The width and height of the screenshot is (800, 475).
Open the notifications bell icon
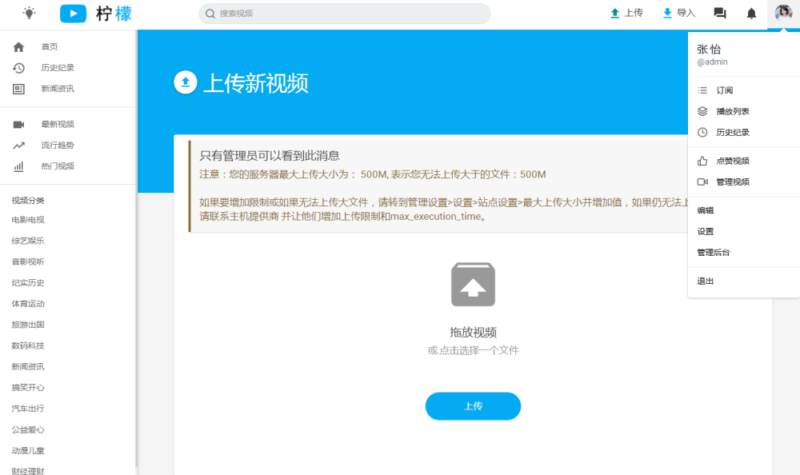751,13
